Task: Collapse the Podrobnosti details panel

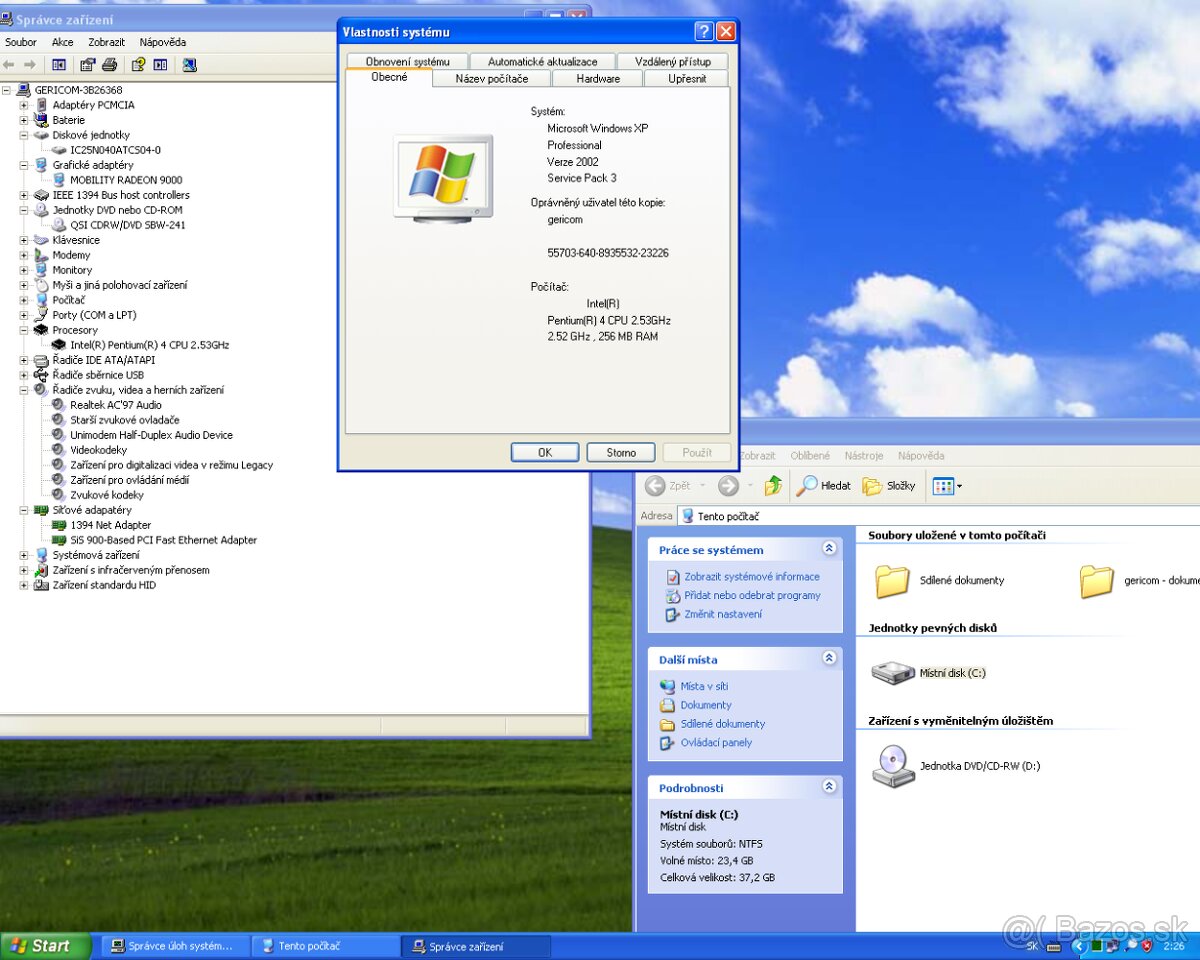Action: click(829, 787)
